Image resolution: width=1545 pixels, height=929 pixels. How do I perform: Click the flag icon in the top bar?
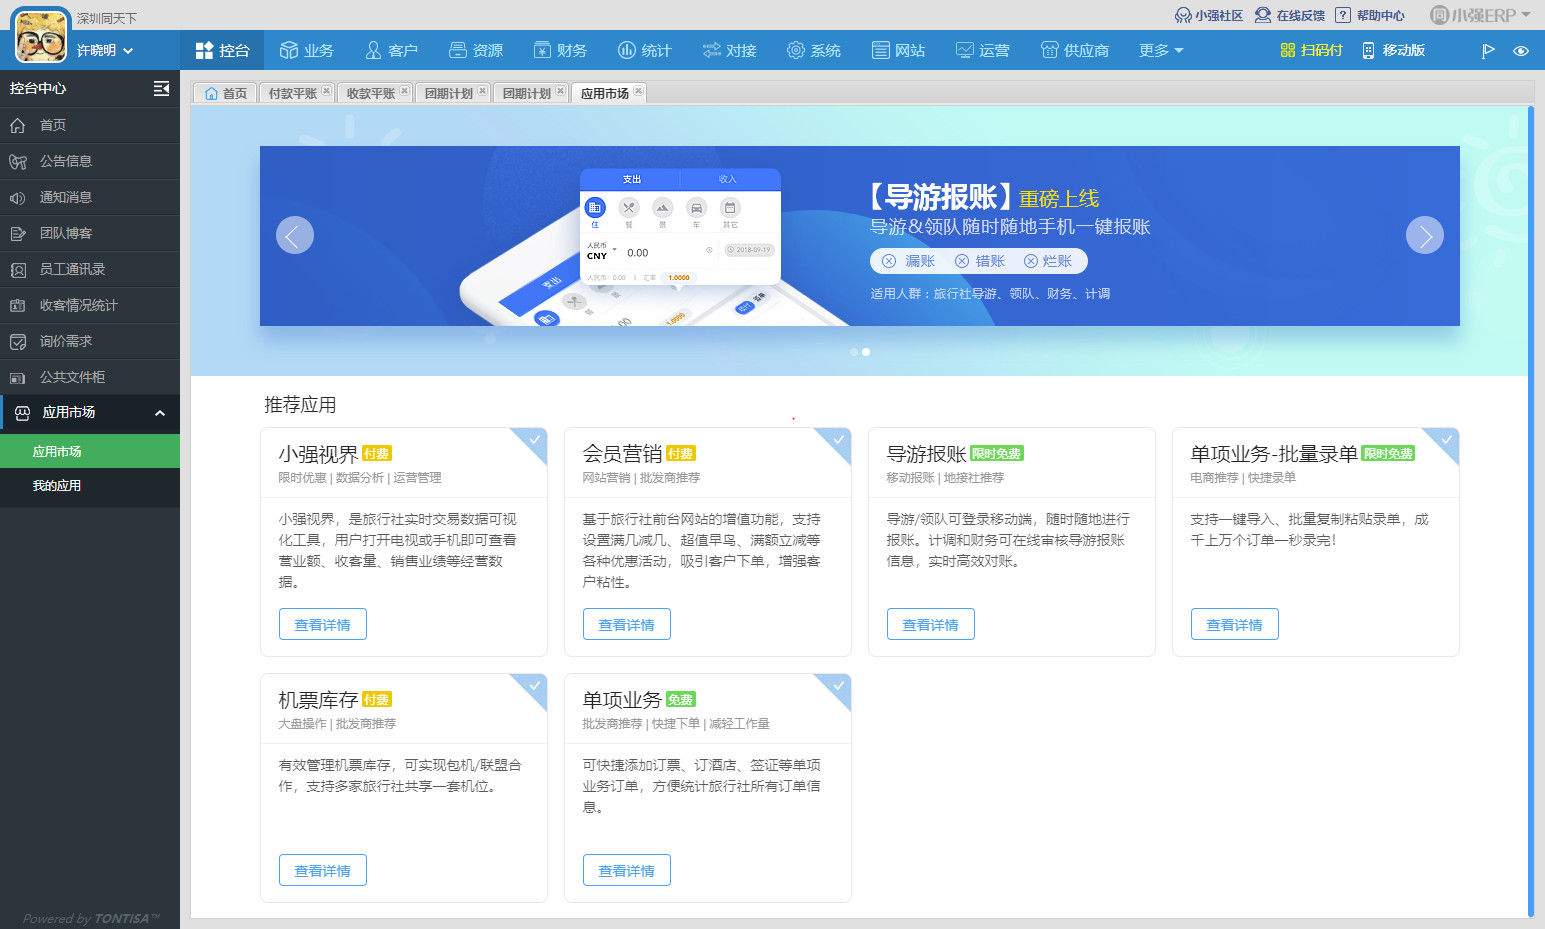(1489, 49)
